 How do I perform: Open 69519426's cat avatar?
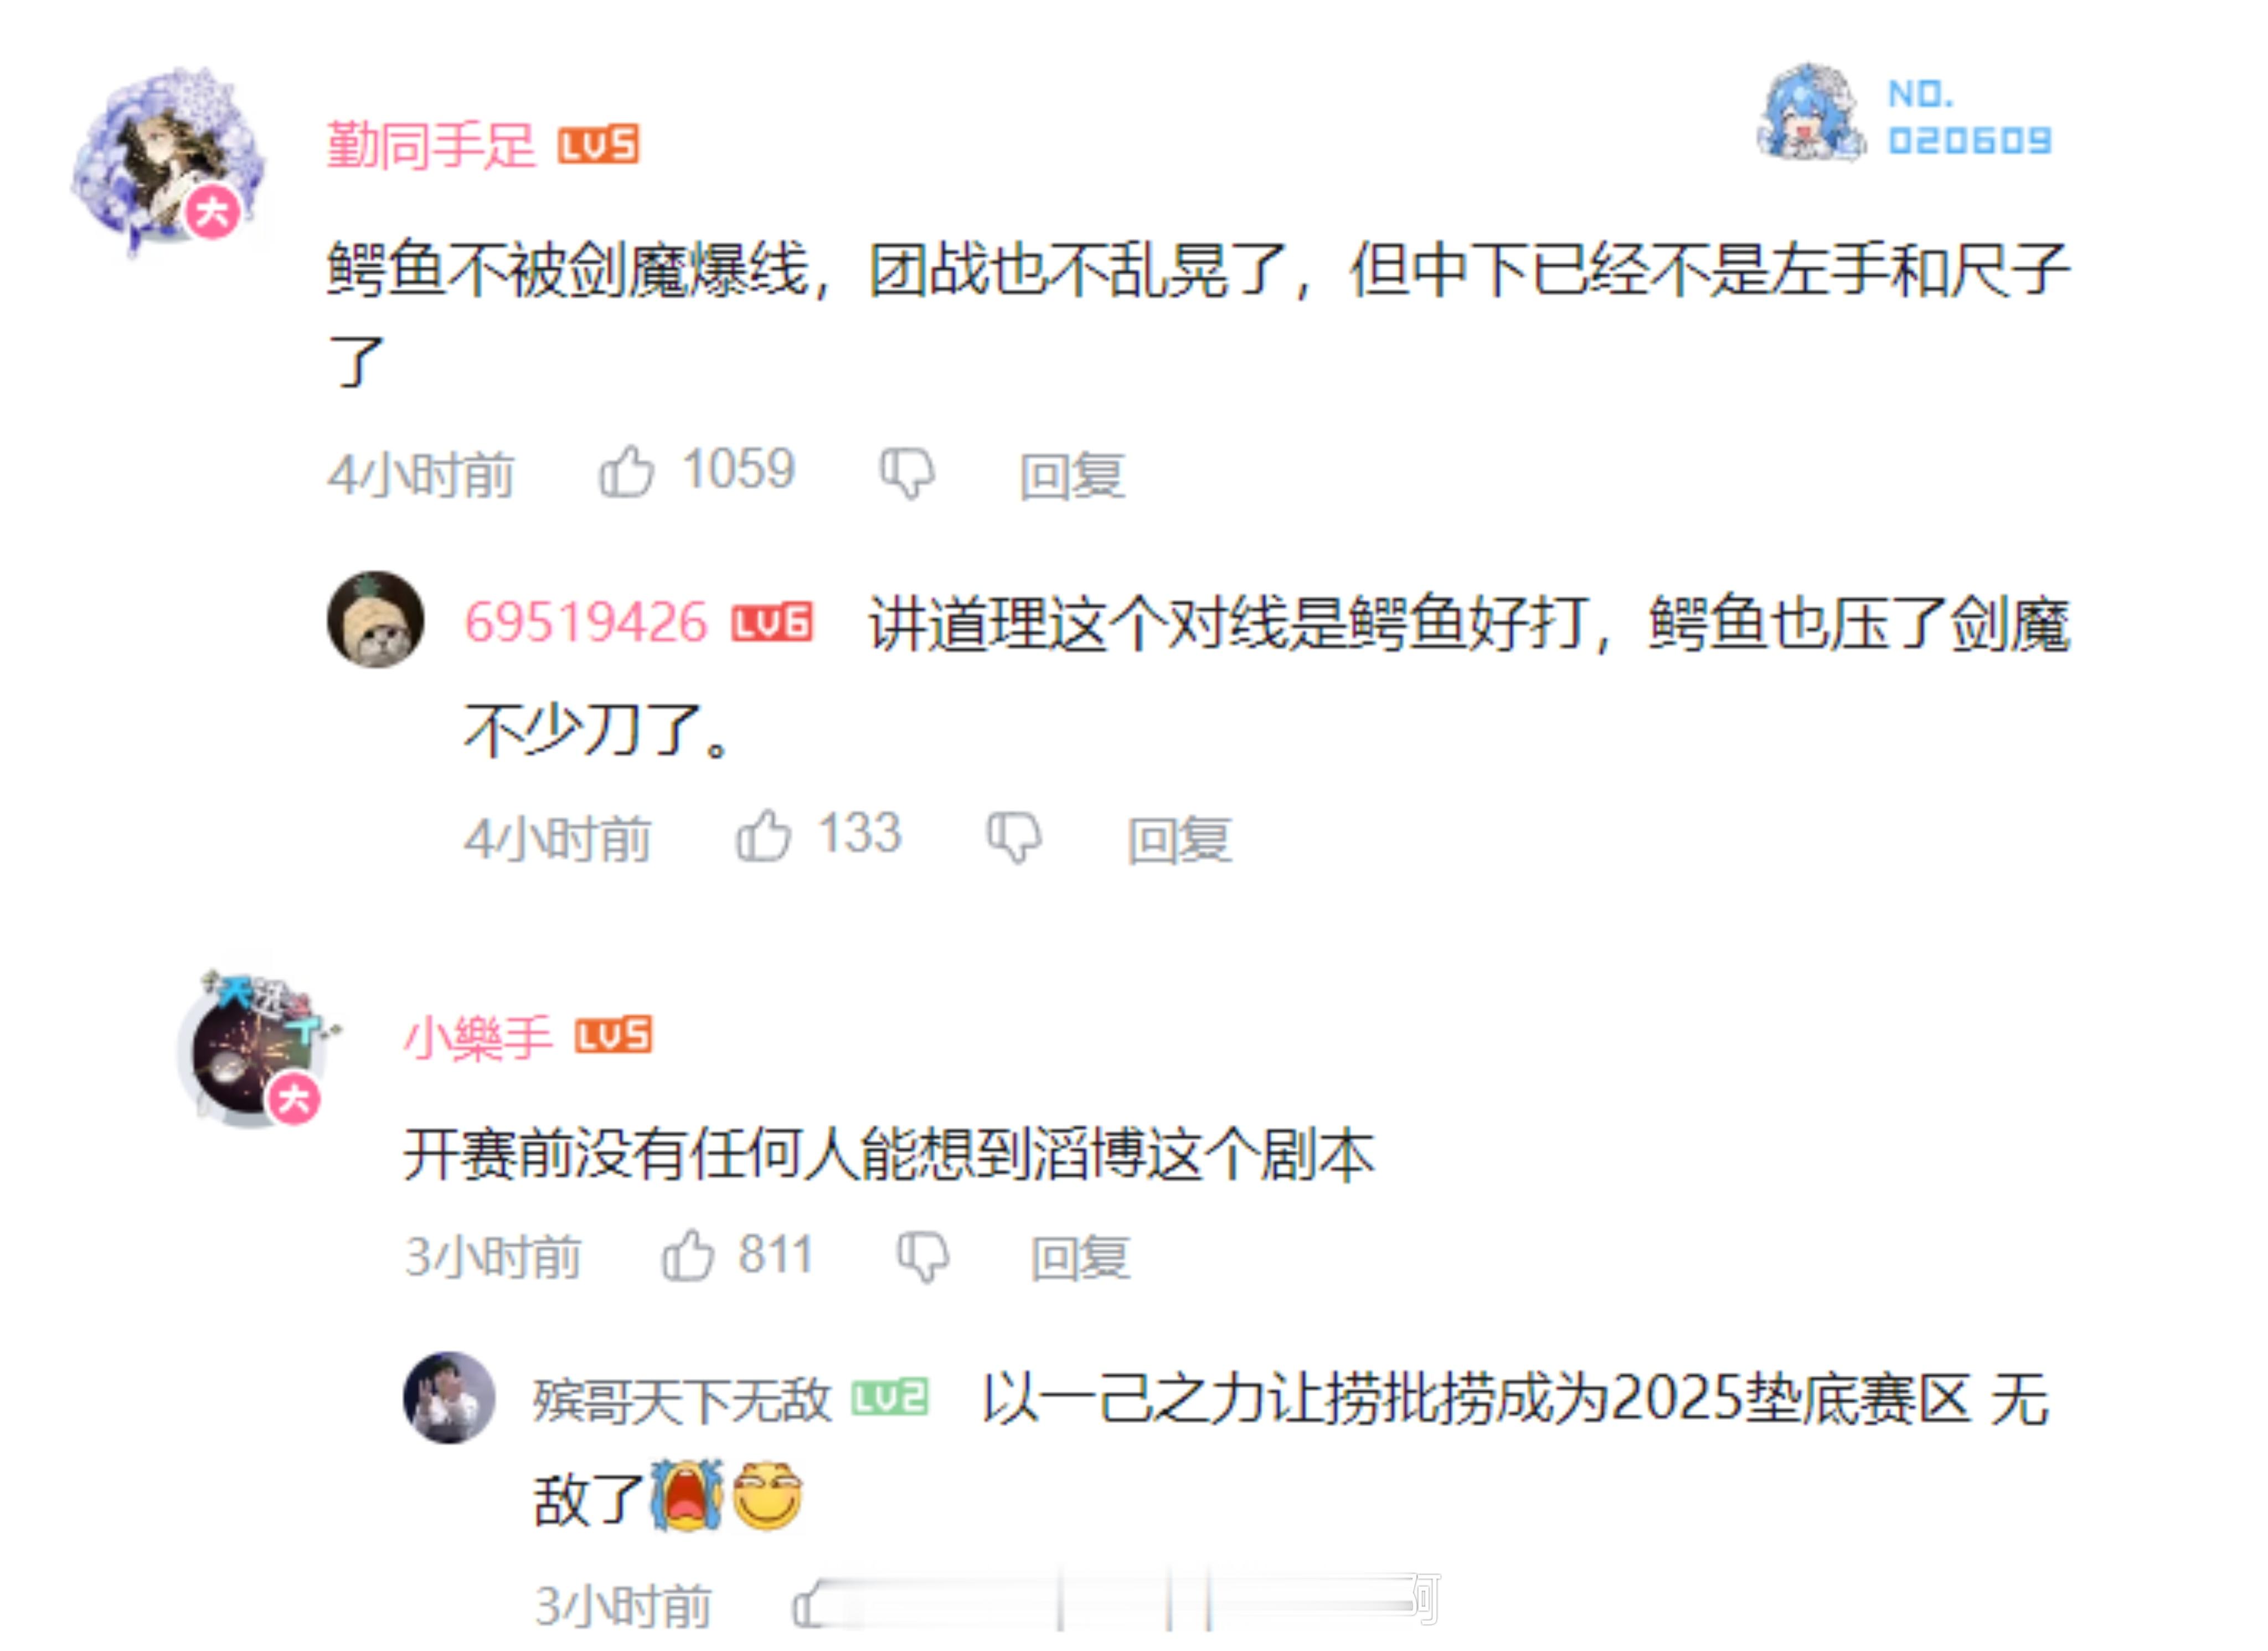[376, 620]
